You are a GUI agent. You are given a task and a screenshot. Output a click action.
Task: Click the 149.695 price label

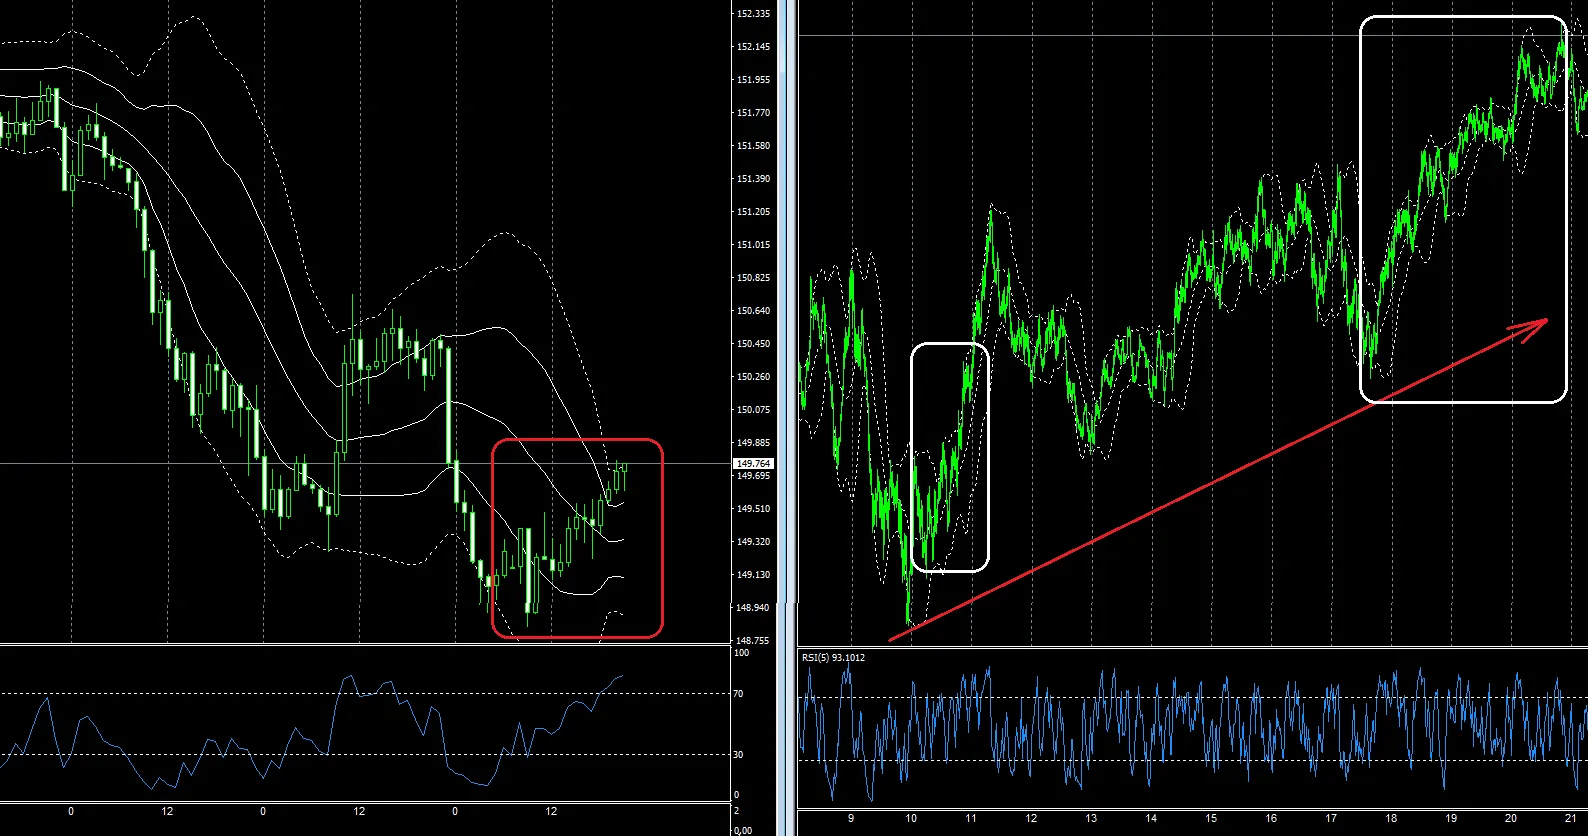(753, 476)
